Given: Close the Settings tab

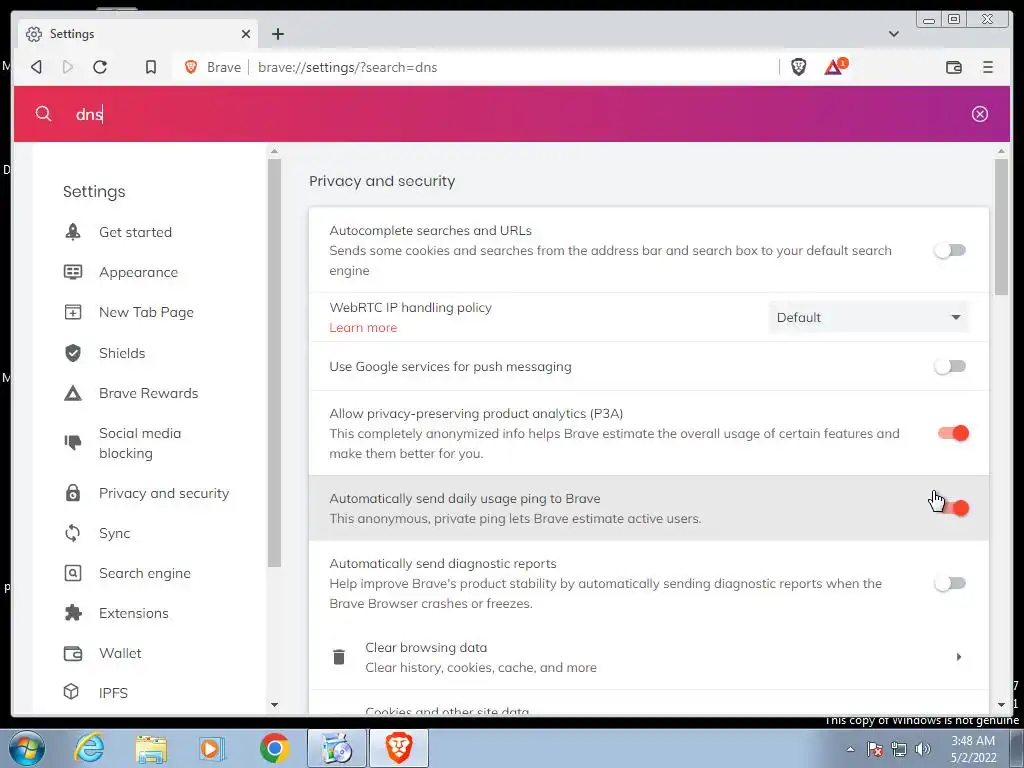Looking at the screenshot, I should (x=246, y=34).
